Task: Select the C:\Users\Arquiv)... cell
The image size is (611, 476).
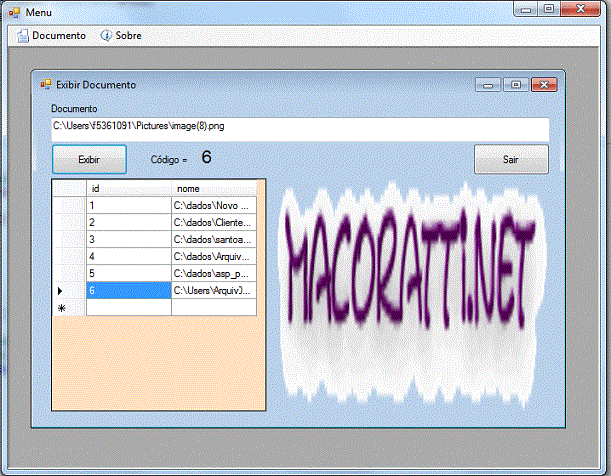Action: [x=214, y=290]
